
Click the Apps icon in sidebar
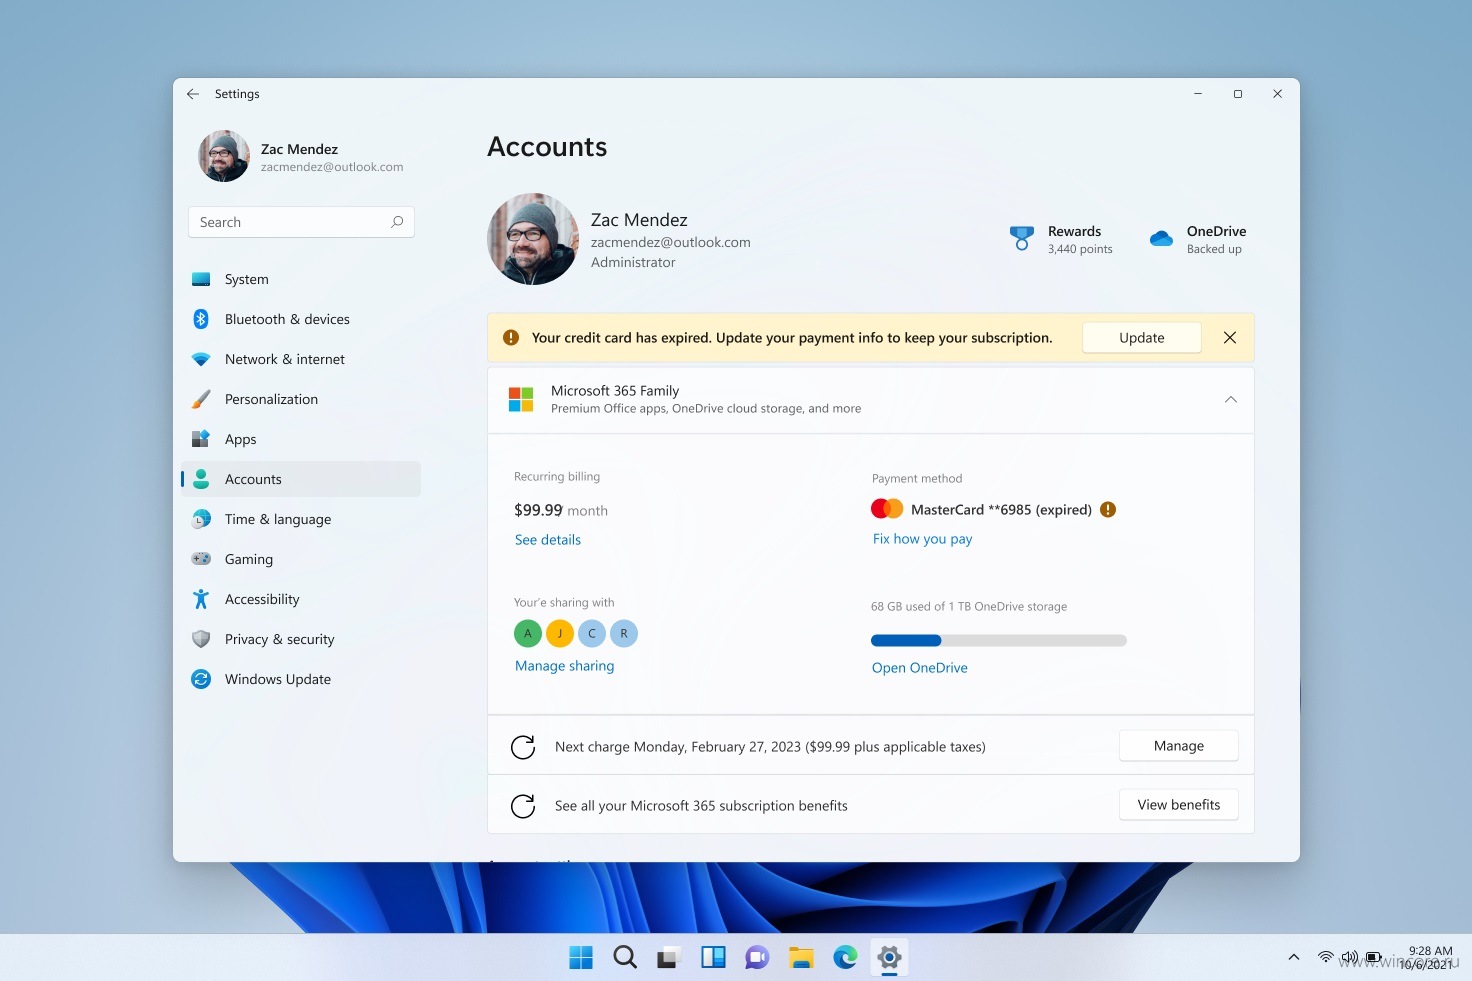[201, 439]
